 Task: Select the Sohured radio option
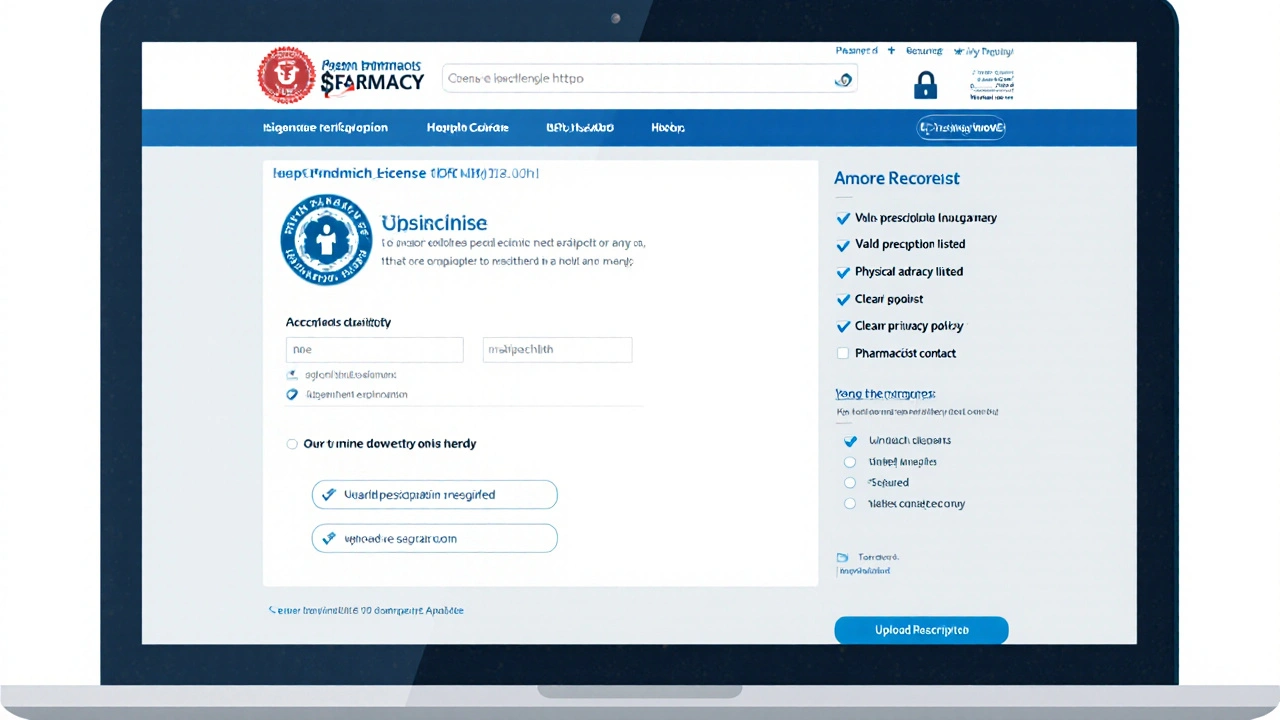click(850, 483)
